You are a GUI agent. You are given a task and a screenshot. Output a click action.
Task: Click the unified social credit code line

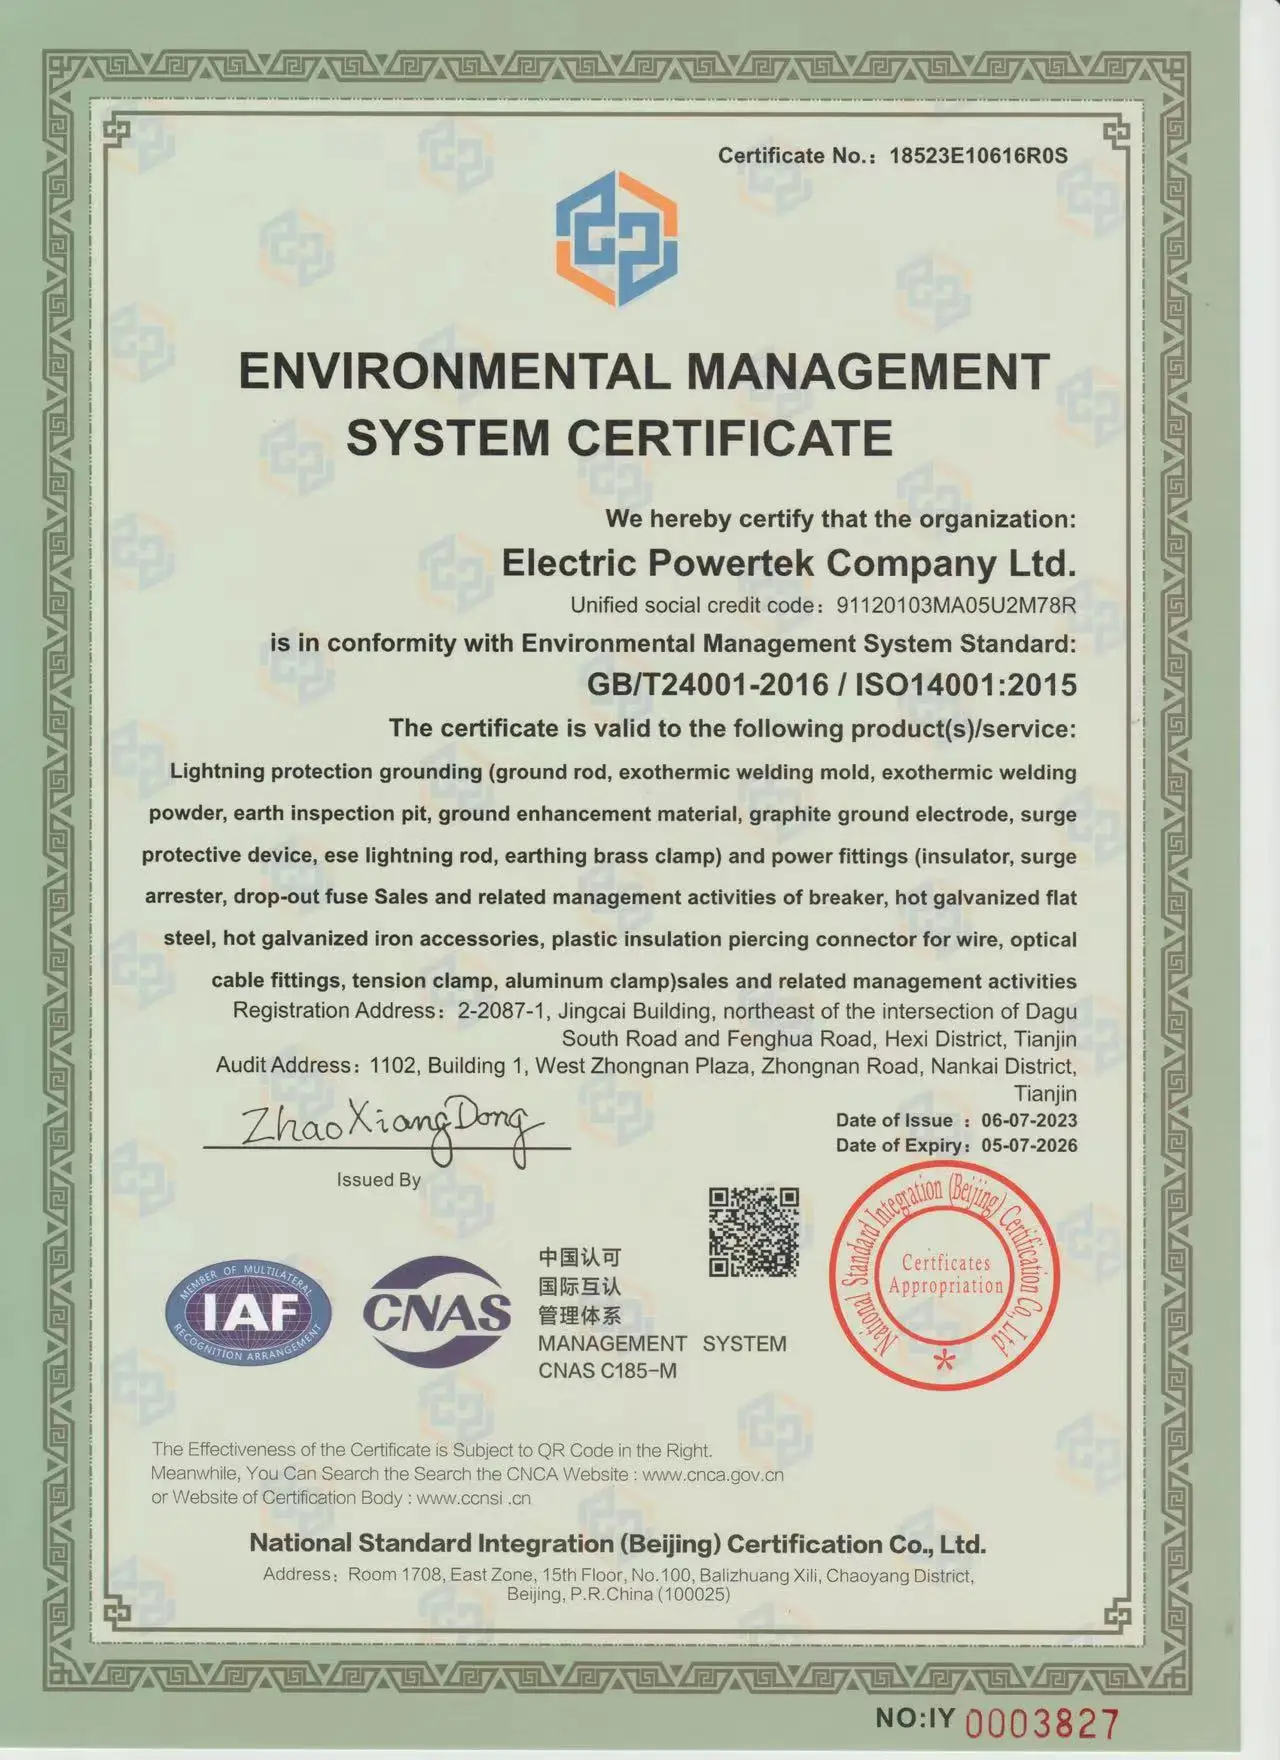point(823,605)
